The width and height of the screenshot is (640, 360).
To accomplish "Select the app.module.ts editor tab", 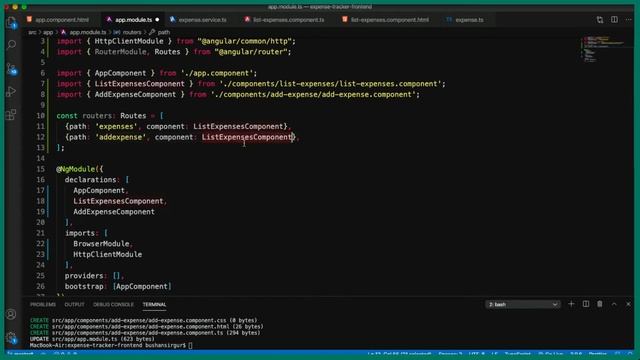I will pos(133,20).
